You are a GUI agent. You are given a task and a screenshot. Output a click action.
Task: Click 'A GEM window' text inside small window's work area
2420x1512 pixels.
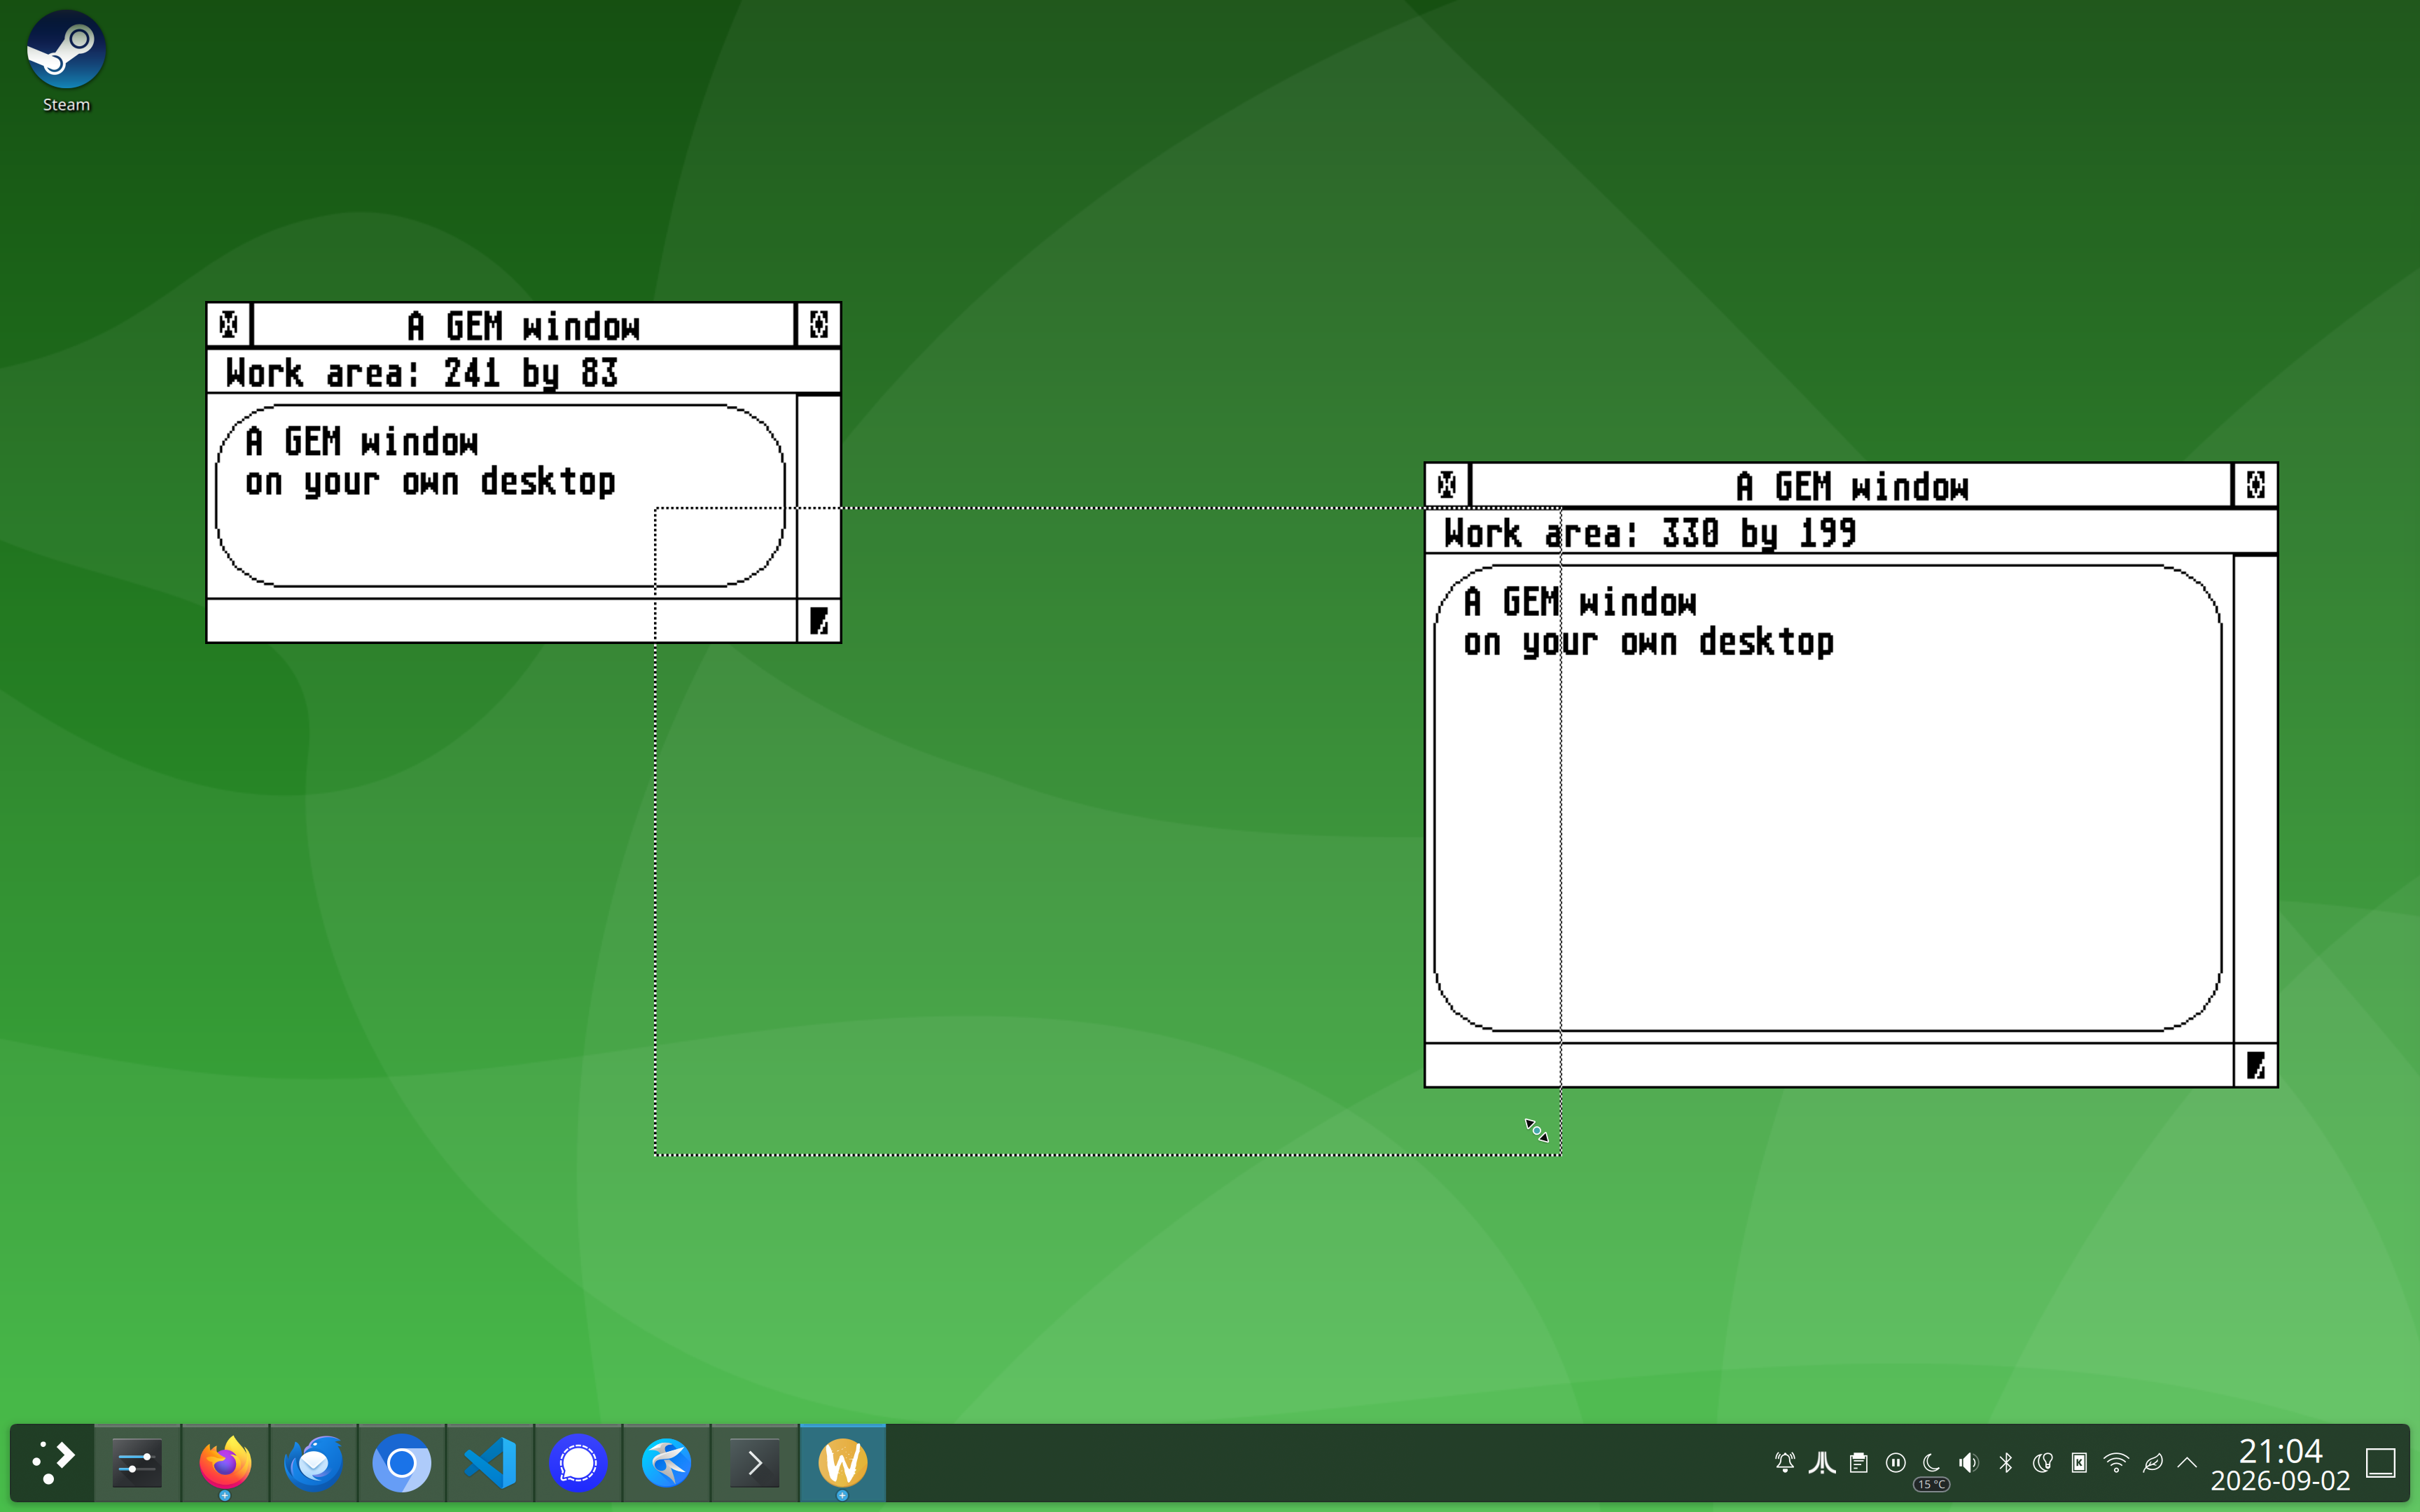[x=362, y=441]
